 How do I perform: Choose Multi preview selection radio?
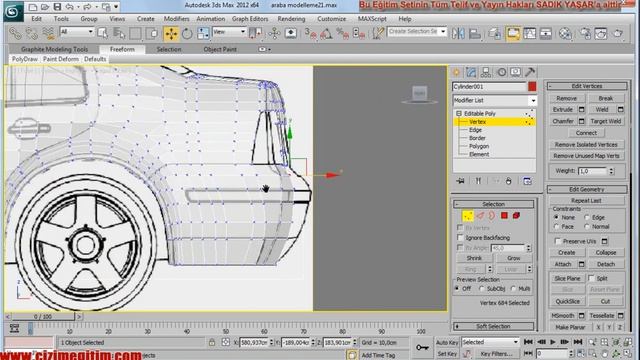tap(513, 289)
